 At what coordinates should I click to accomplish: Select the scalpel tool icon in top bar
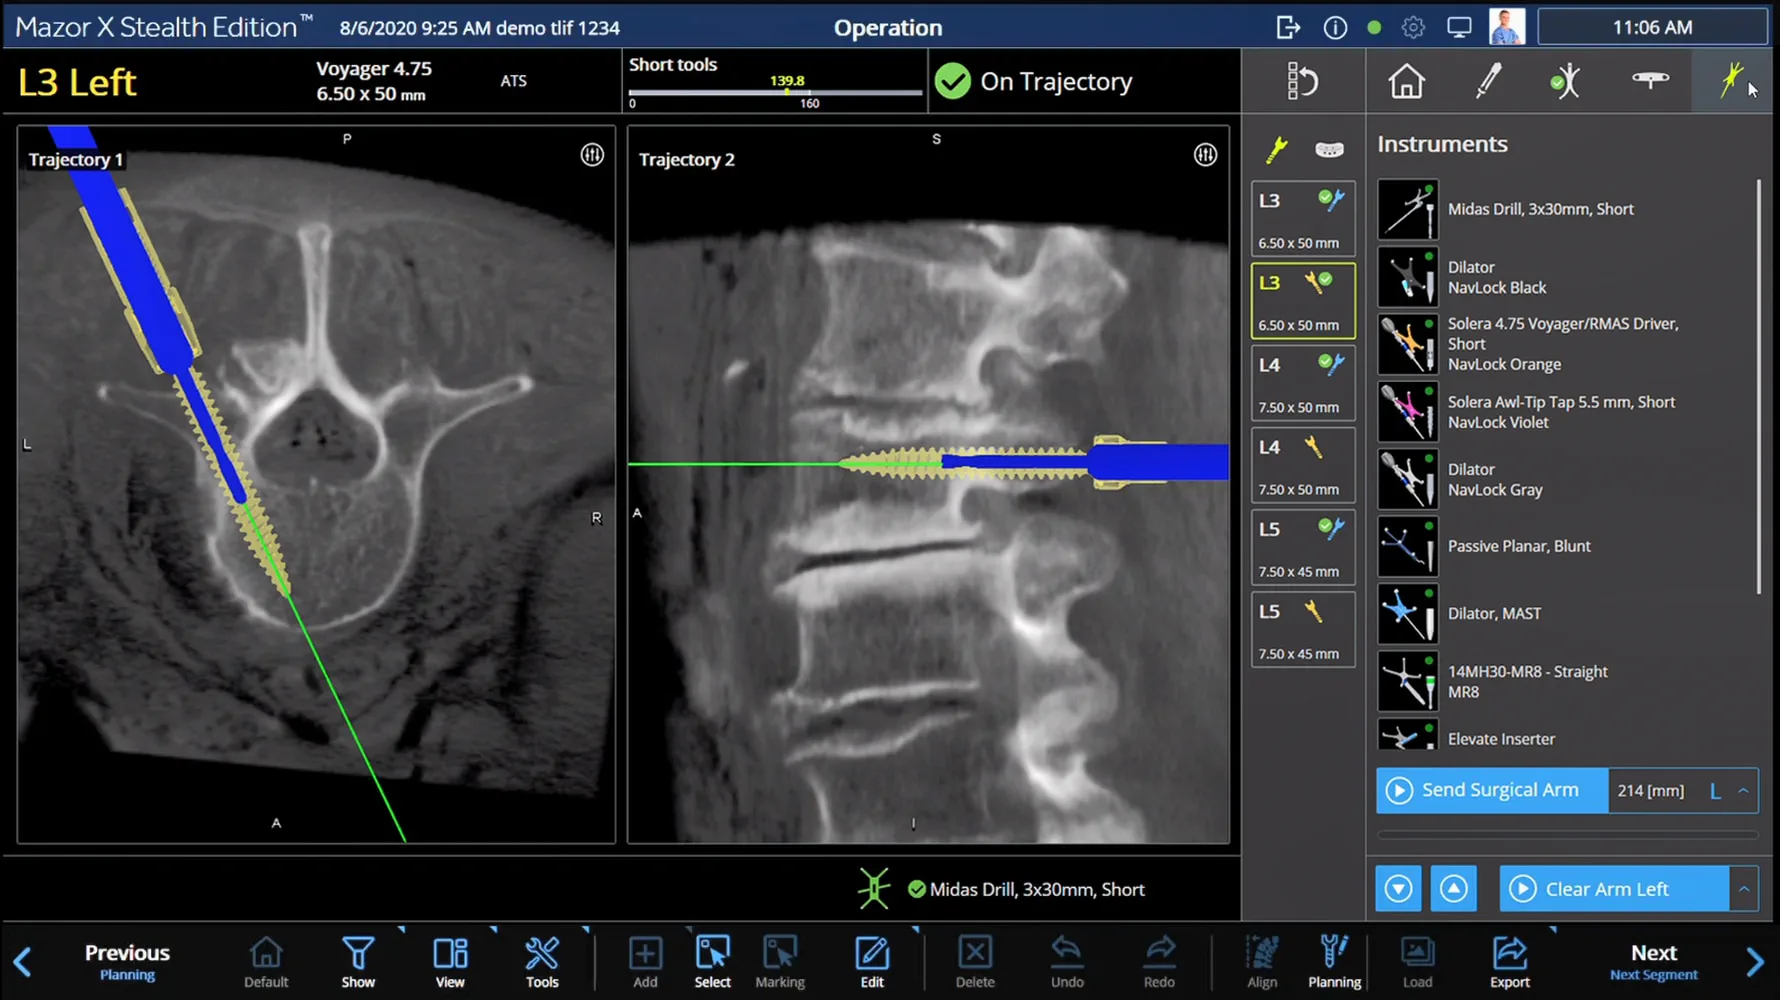(x=1488, y=81)
